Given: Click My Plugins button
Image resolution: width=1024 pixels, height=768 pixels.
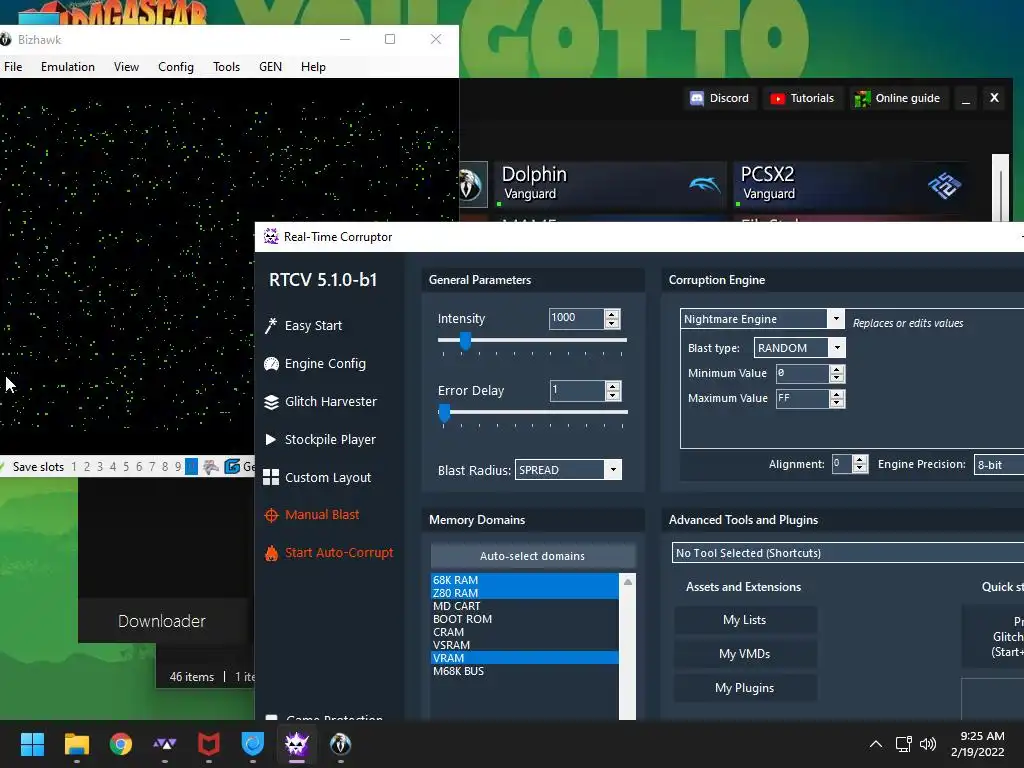Looking at the screenshot, I should coord(744,688).
